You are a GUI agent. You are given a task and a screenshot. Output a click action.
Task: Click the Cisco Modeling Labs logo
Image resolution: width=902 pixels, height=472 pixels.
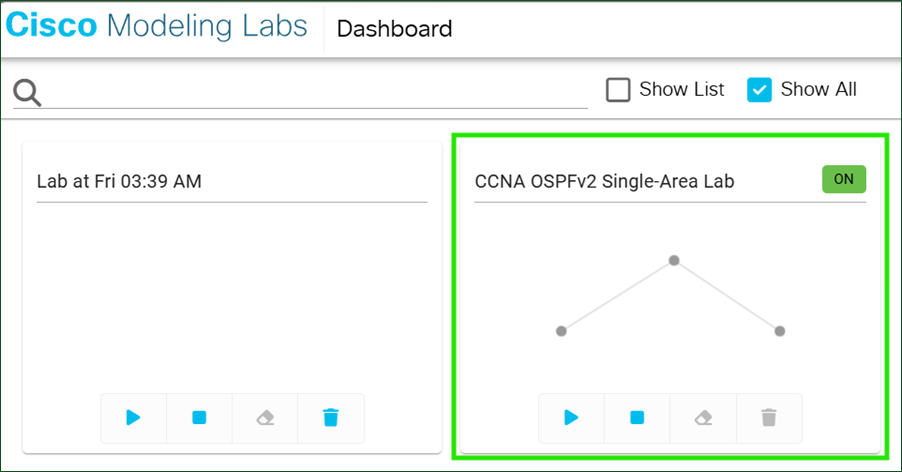pyautogui.click(x=157, y=27)
